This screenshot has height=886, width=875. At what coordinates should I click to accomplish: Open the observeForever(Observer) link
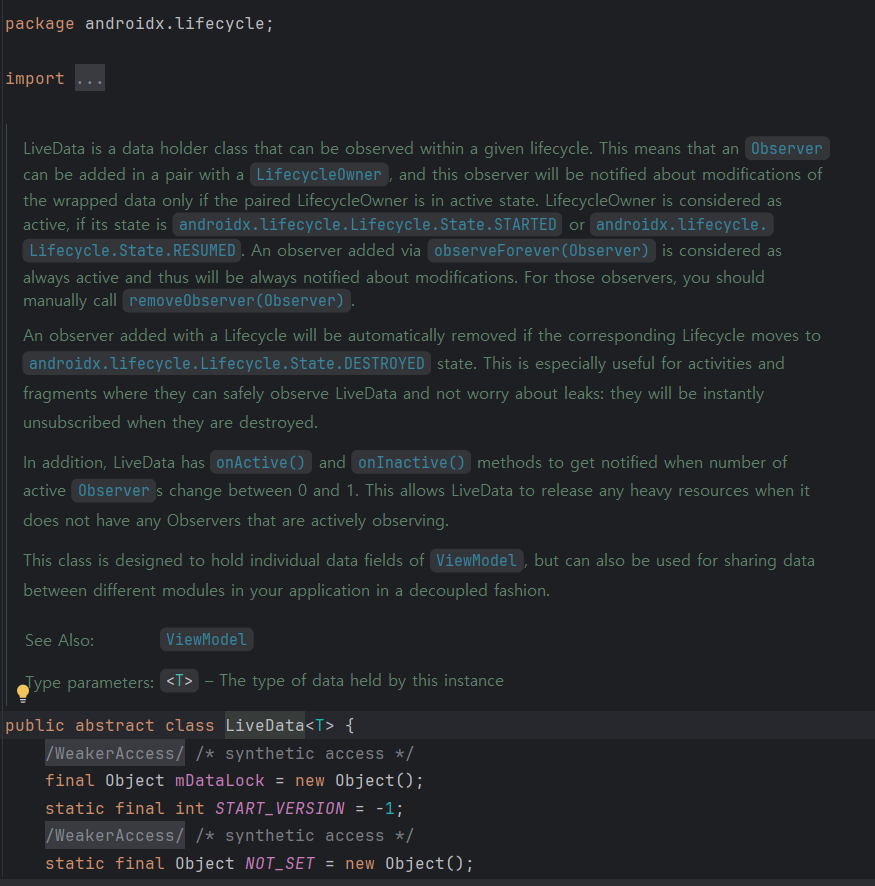(x=541, y=251)
